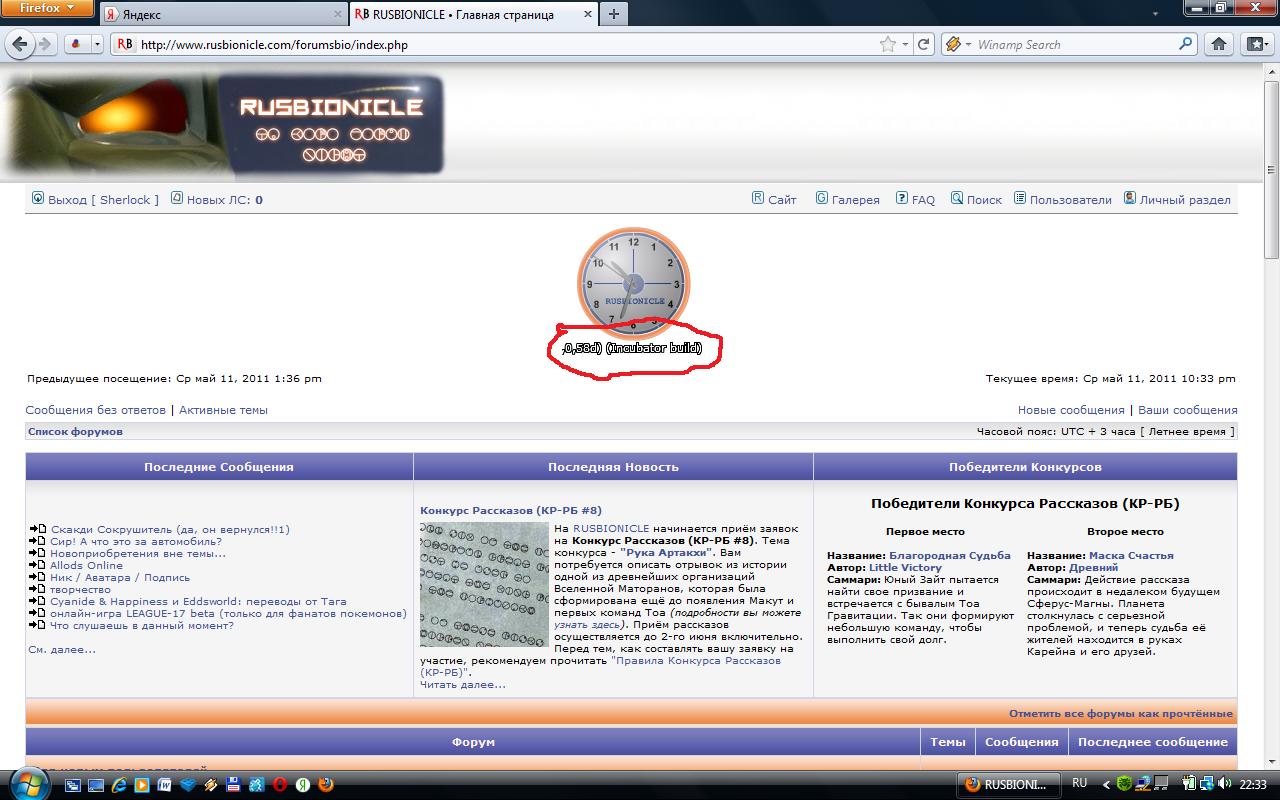Open Активные темы link
Image resolution: width=1280 pixels, height=800 pixels.
(x=223, y=410)
